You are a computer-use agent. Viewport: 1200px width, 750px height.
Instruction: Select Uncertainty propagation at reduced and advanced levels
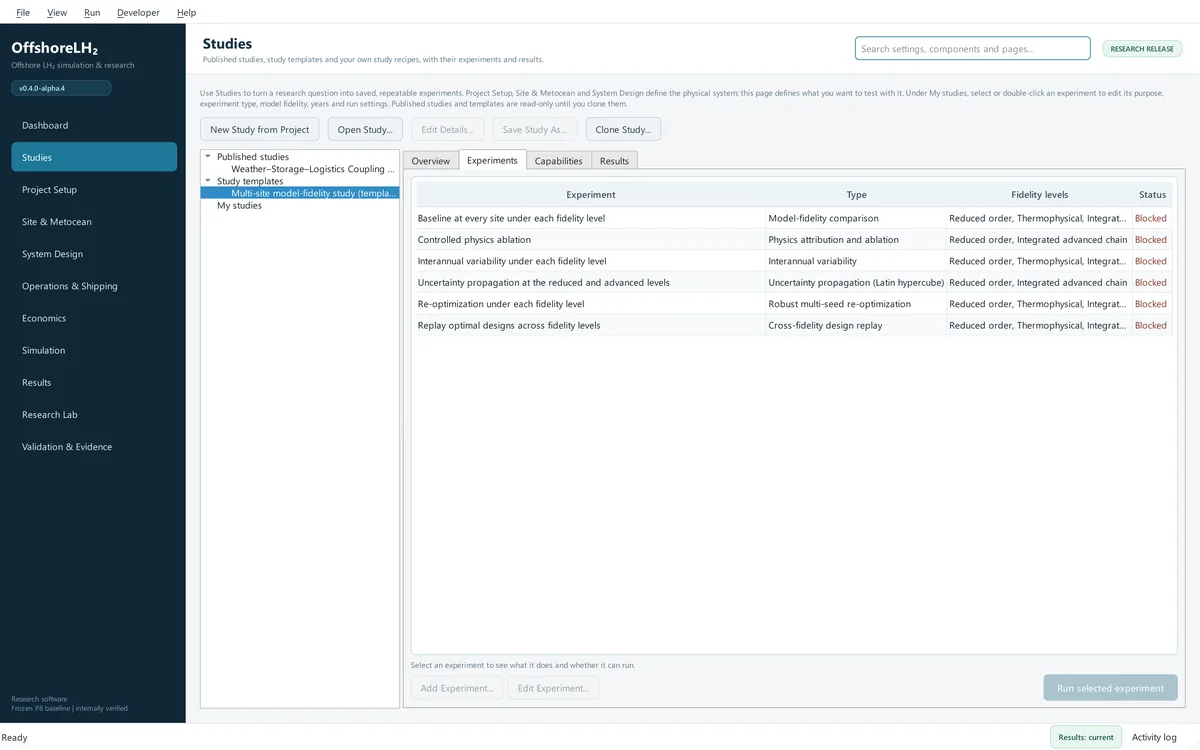click(794, 283)
